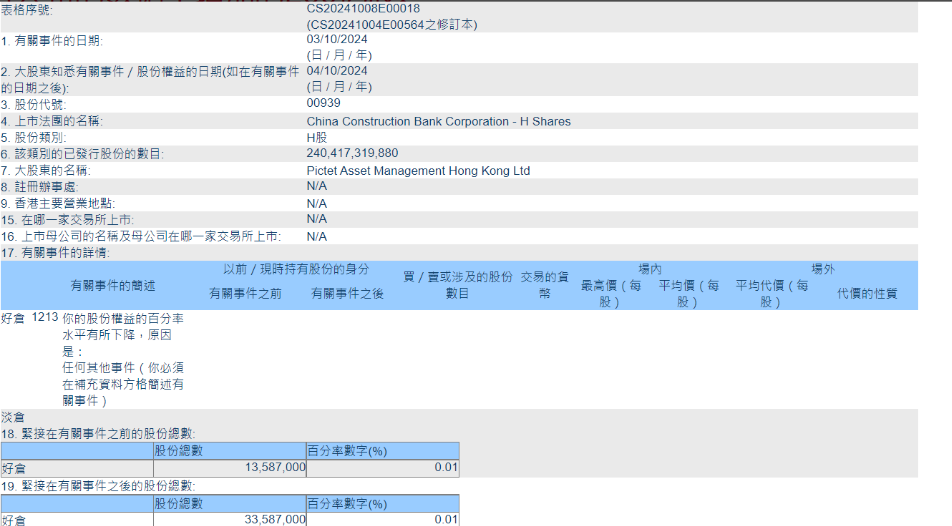
Task: Click the 交易的貨幣 column header
Action: 544,285
